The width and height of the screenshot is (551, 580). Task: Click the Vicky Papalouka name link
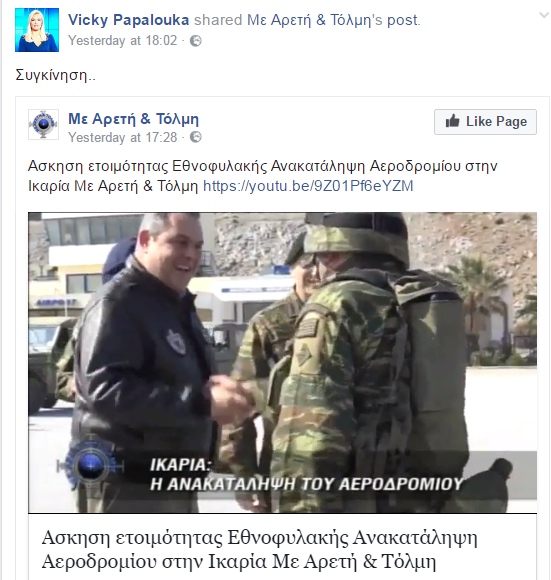point(128,20)
